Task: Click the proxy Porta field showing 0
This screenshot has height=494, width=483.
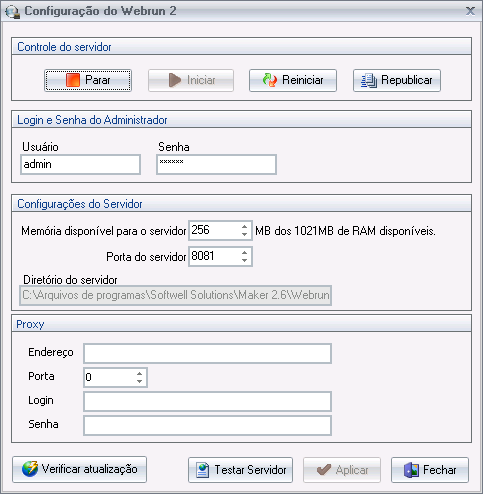Action: tap(109, 377)
